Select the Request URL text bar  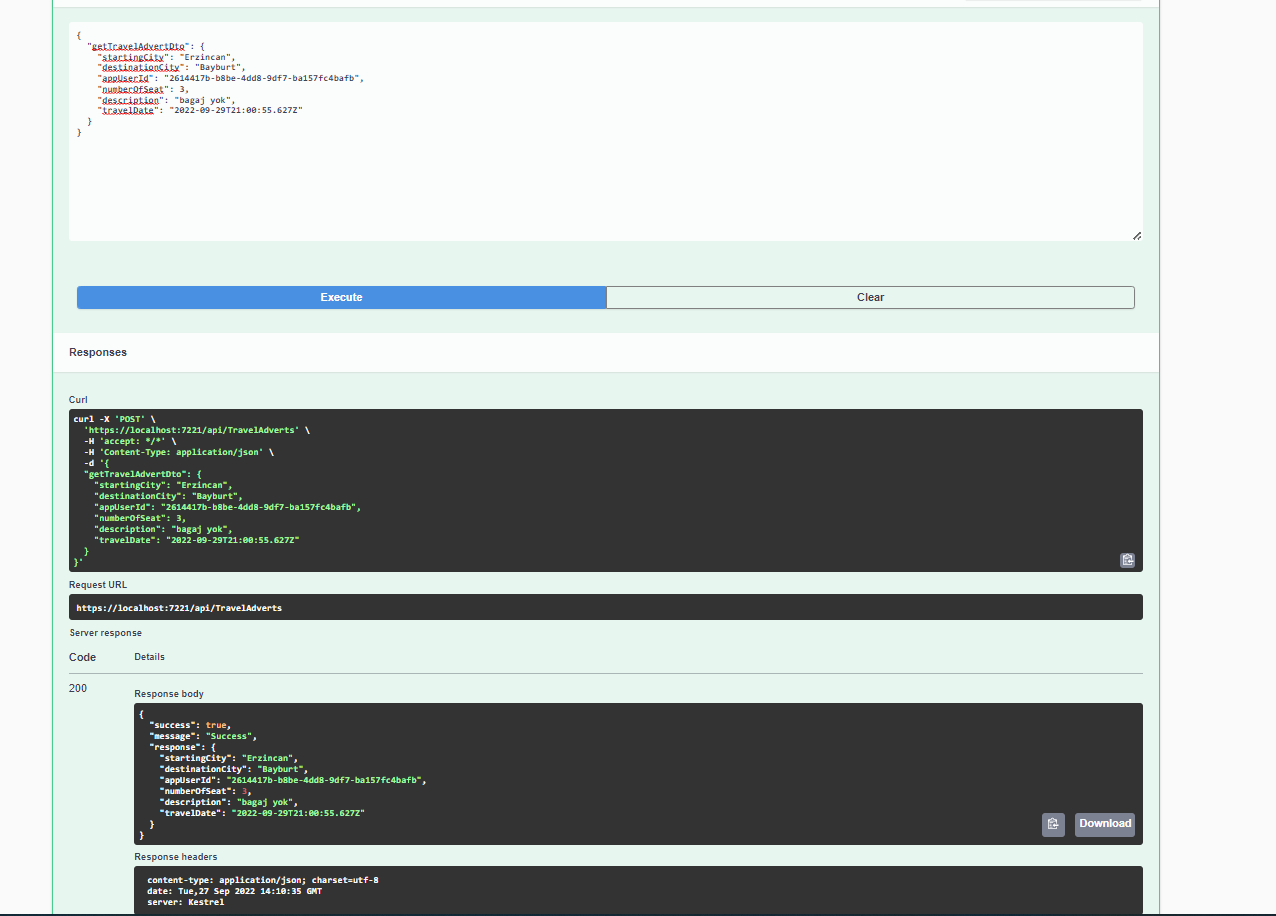coord(605,606)
